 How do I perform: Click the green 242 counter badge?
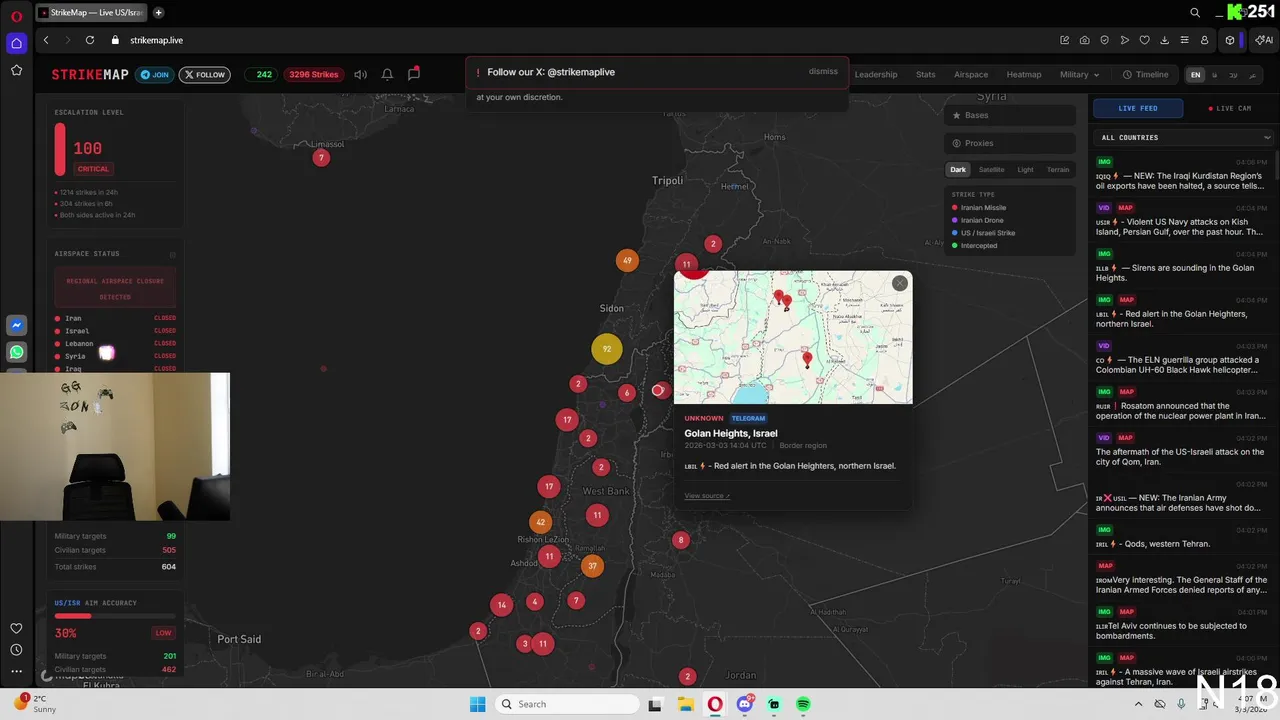click(x=264, y=74)
